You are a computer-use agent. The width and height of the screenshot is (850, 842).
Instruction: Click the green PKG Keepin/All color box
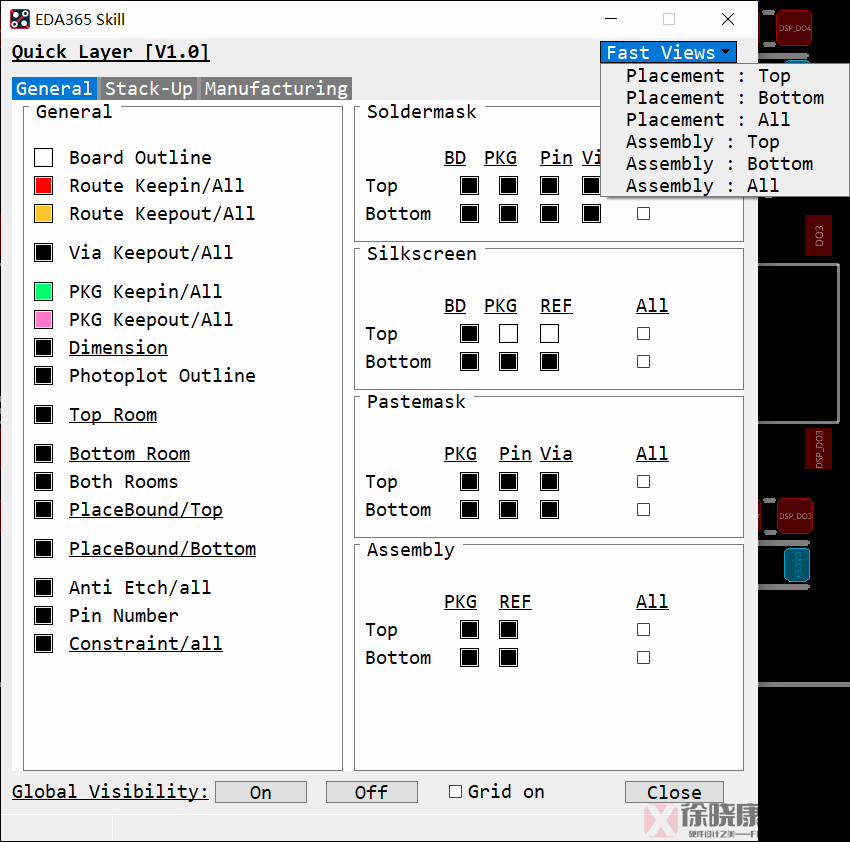point(43,292)
